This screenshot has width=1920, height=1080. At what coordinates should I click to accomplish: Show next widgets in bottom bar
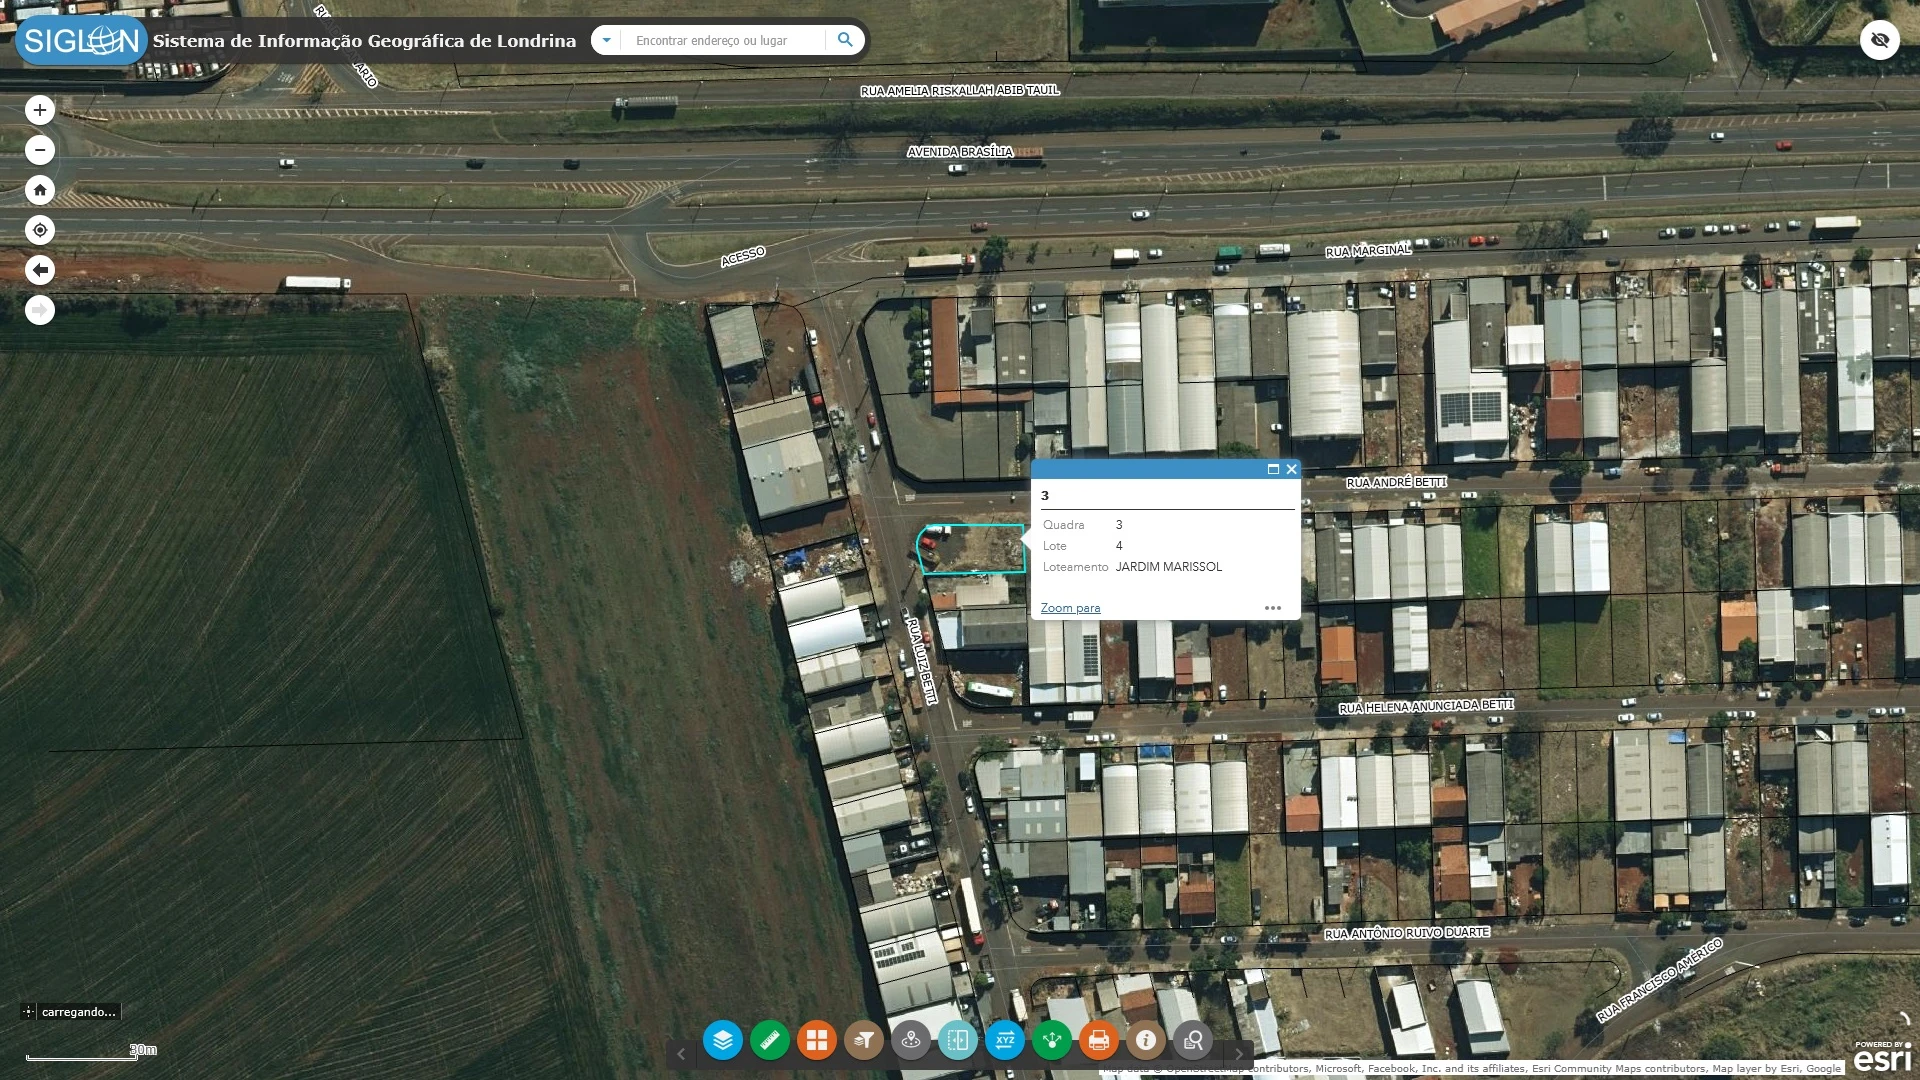click(1239, 1054)
